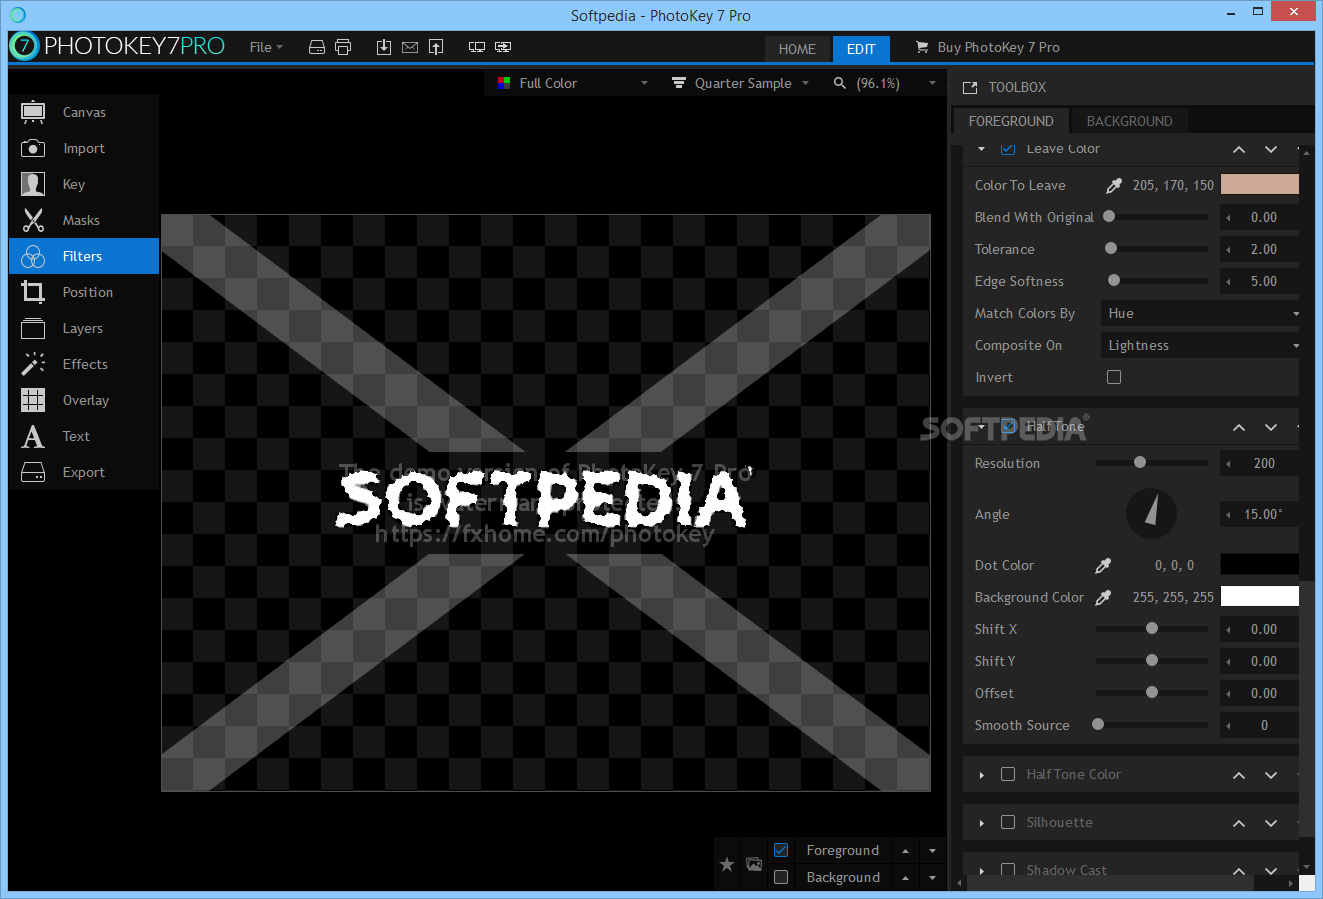Enable the Shadow Cast filter
The image size is (1323, 899).
coord(1008,870)
